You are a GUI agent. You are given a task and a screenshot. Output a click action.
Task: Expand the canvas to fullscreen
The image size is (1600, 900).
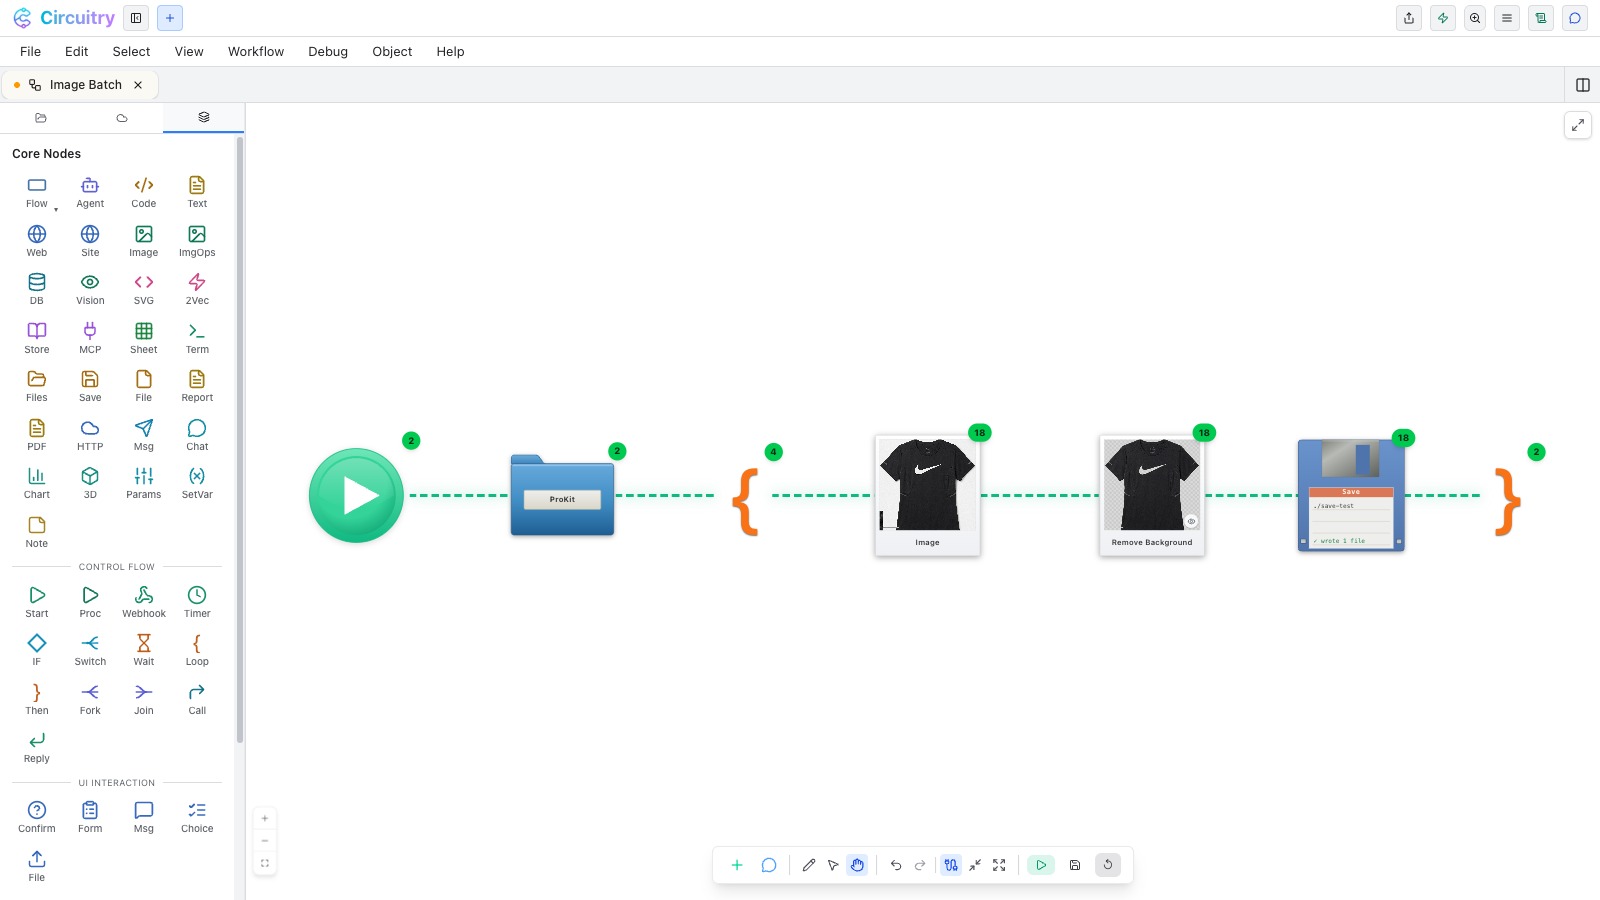click(1578, 125)
